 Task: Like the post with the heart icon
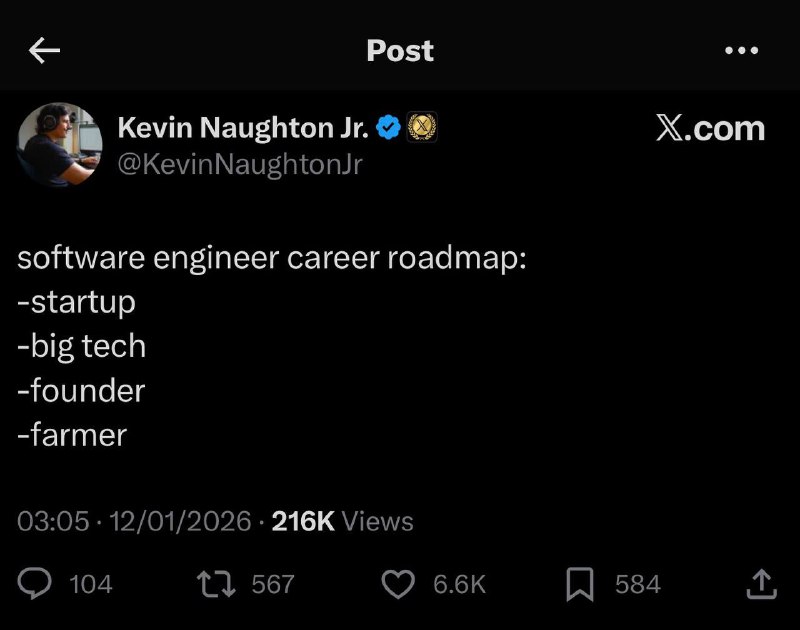click(x=398, y=584)
